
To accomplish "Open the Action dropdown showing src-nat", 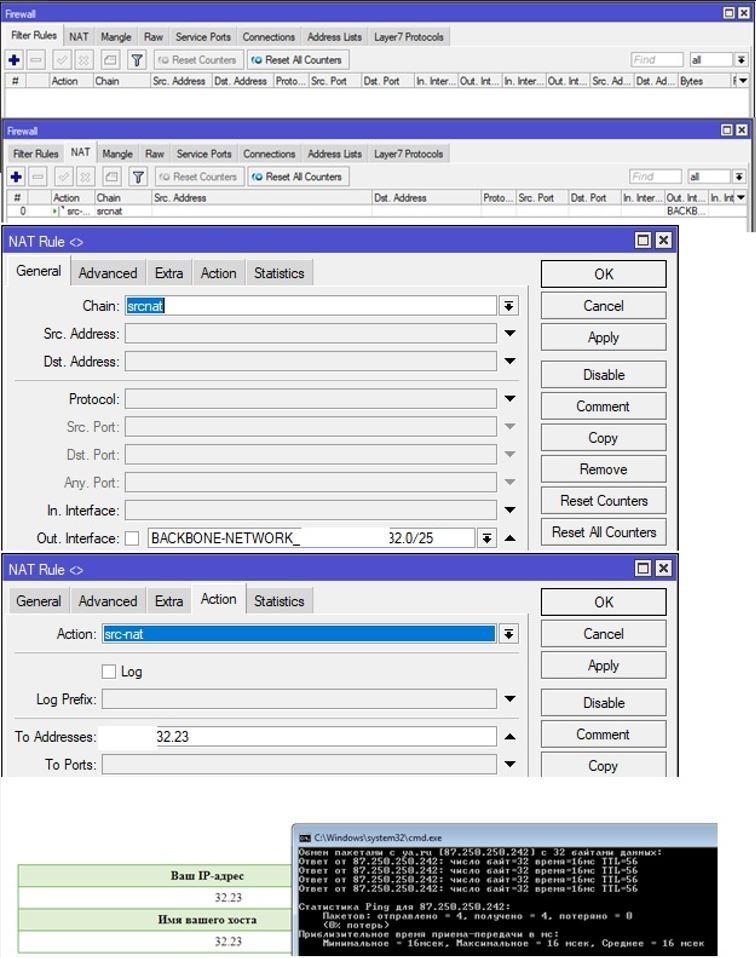I will point(509,634).
